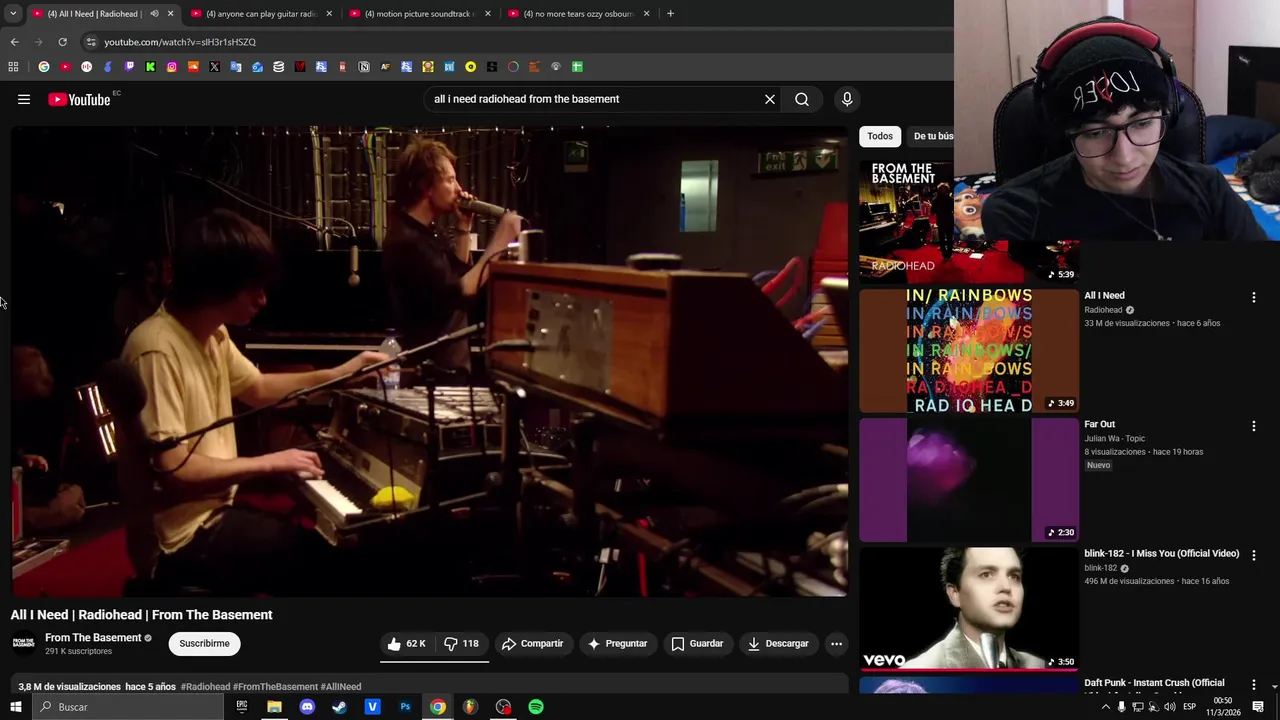Play the 'Far Out' purple thumbnail

click(x=969, y=480)
